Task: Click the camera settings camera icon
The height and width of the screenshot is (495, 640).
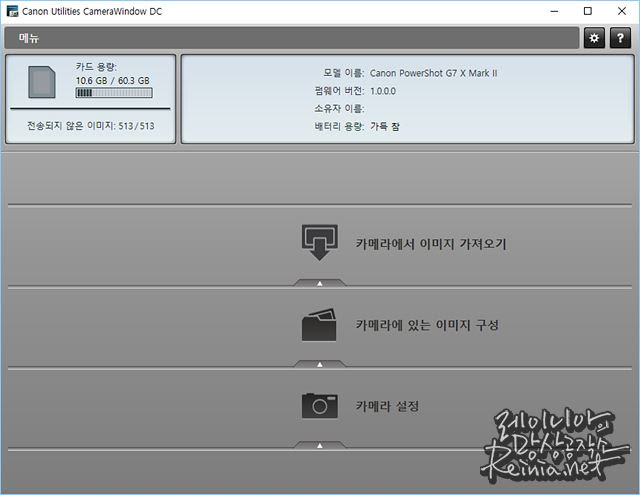Action: [320, 405]
